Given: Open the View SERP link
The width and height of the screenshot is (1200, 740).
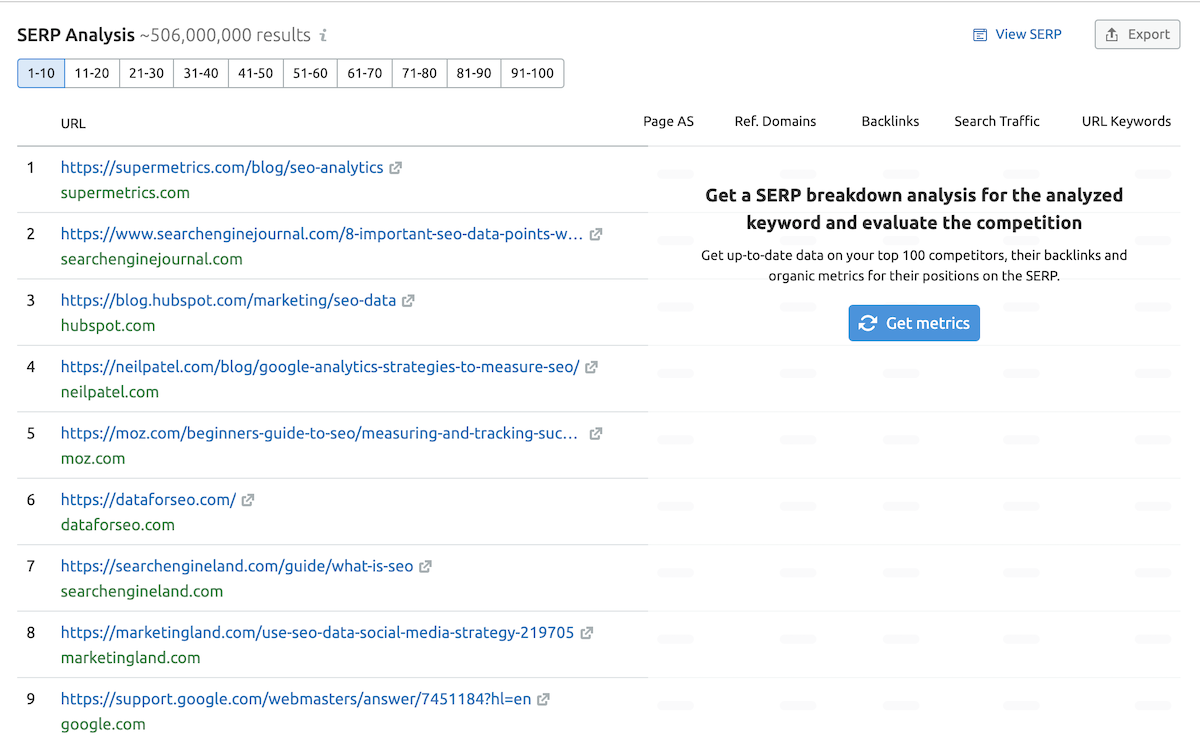Looking at the screenshot, I should tap(1018, 34).
